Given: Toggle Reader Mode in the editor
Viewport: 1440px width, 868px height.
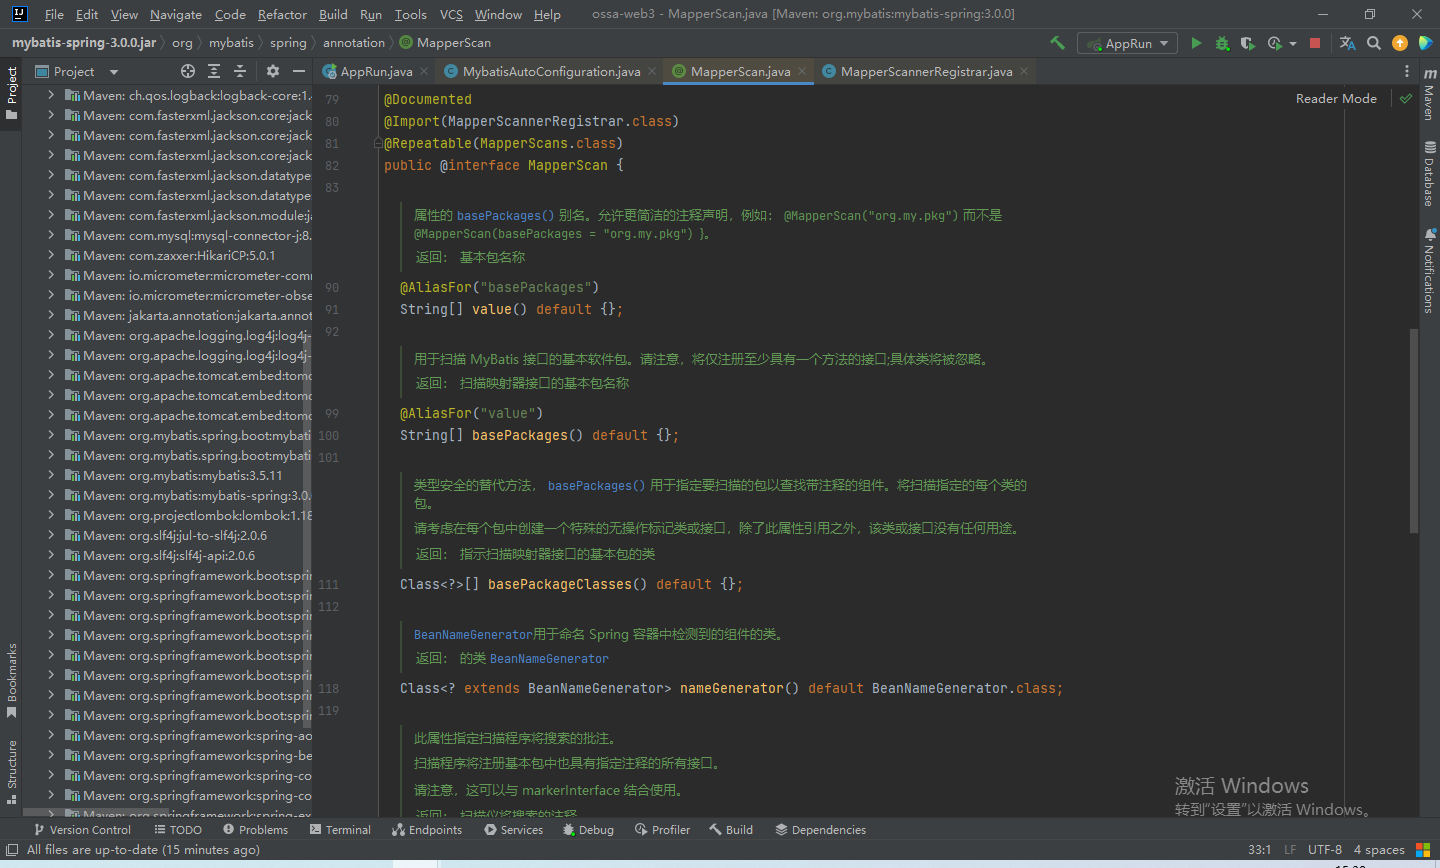Looking at the screenshot, I should click(x=1336, y=98).
